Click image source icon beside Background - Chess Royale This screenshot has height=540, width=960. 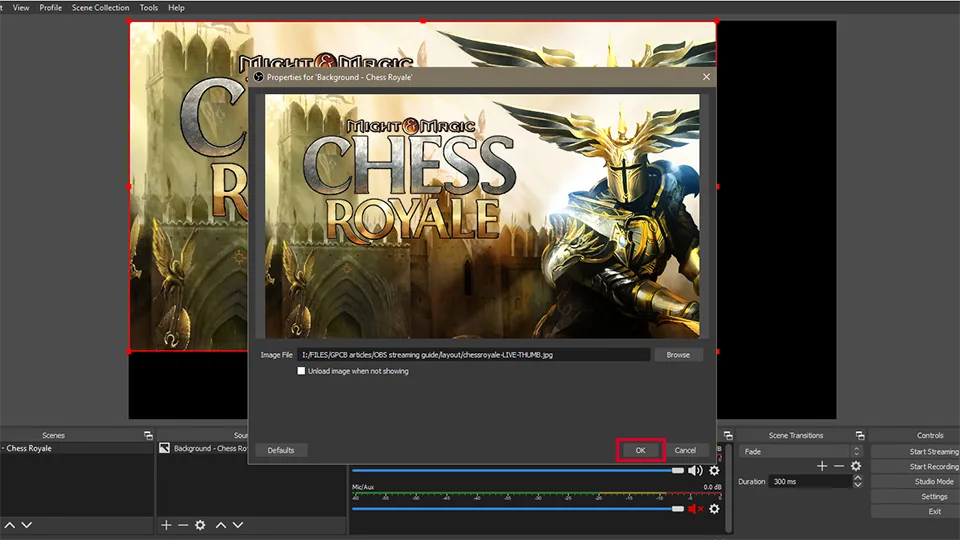click(x=164, y=448)
